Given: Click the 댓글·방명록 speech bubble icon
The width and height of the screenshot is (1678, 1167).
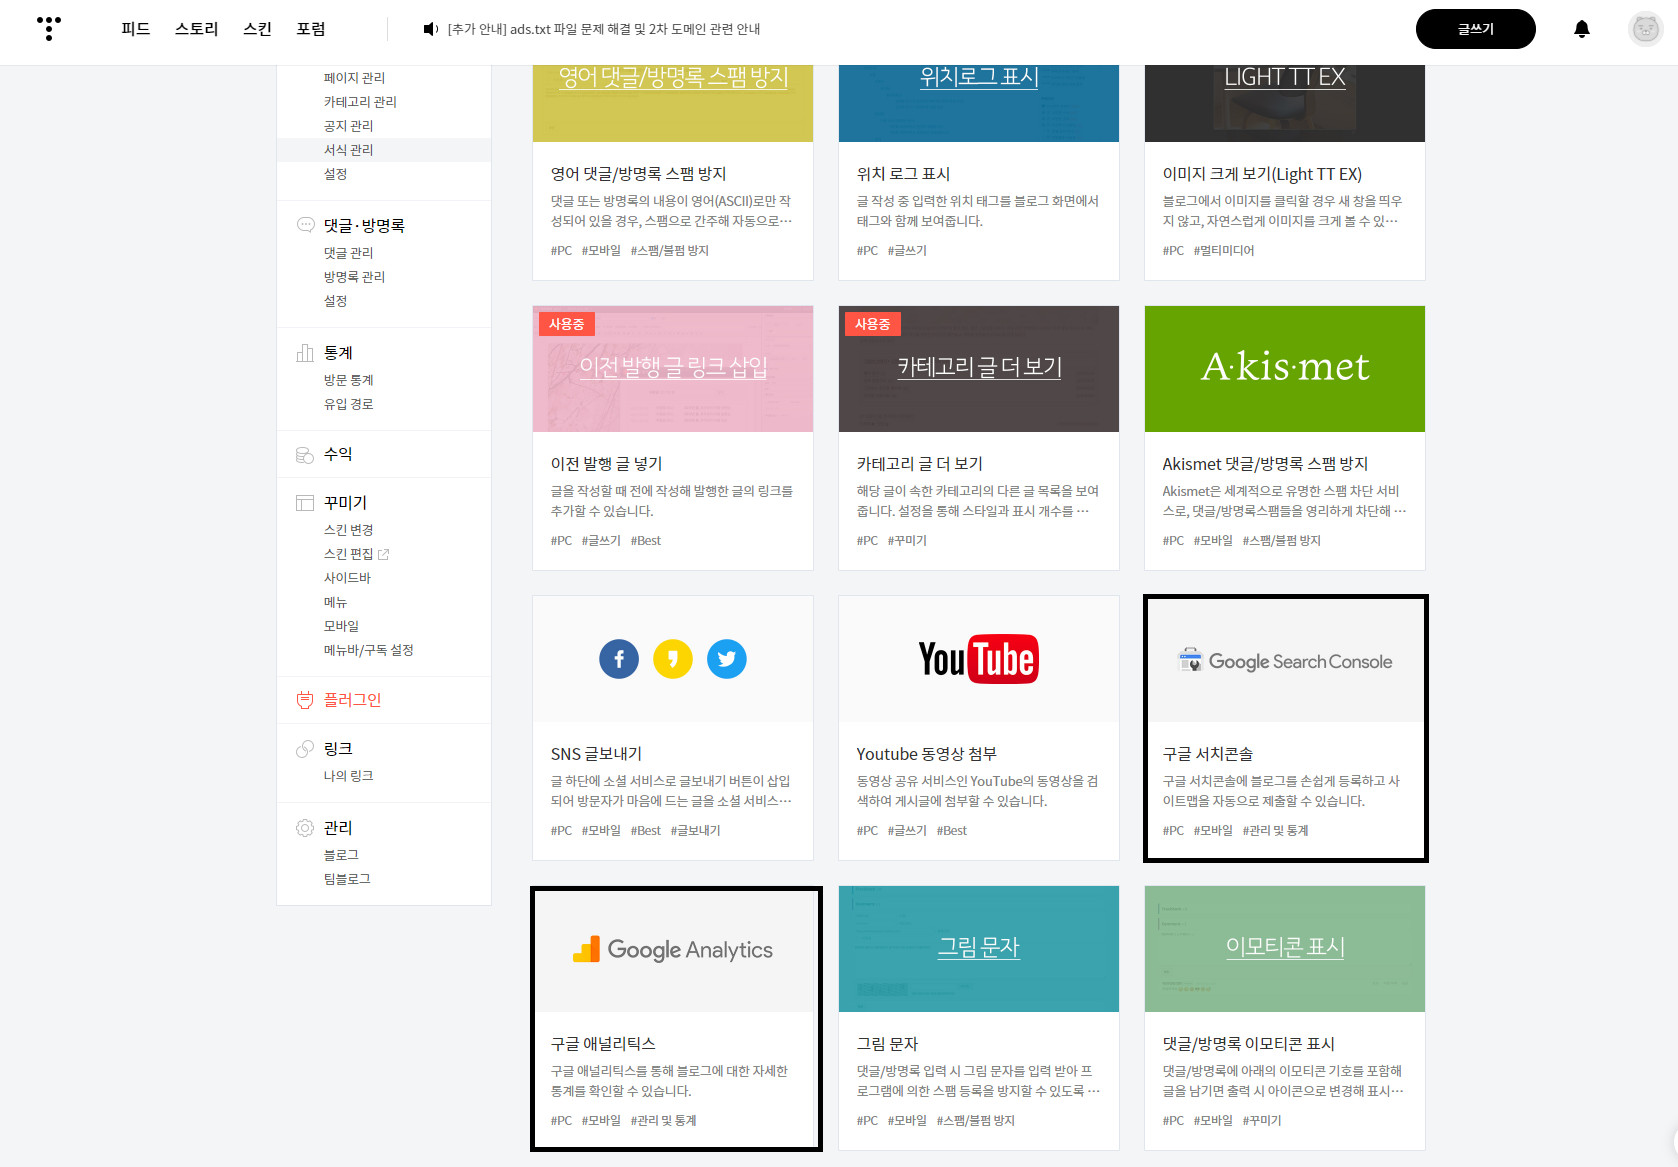Looking at the screenshot, I should 305,225.
